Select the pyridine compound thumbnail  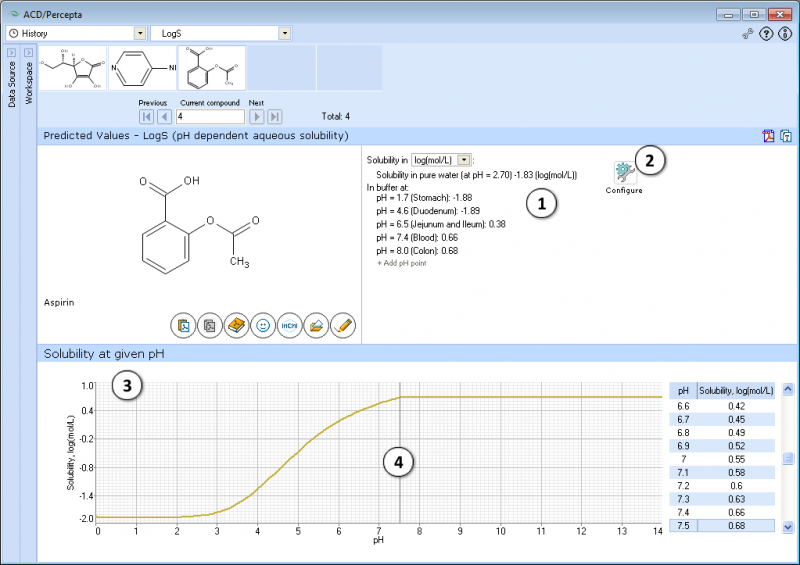click(142, 68)
